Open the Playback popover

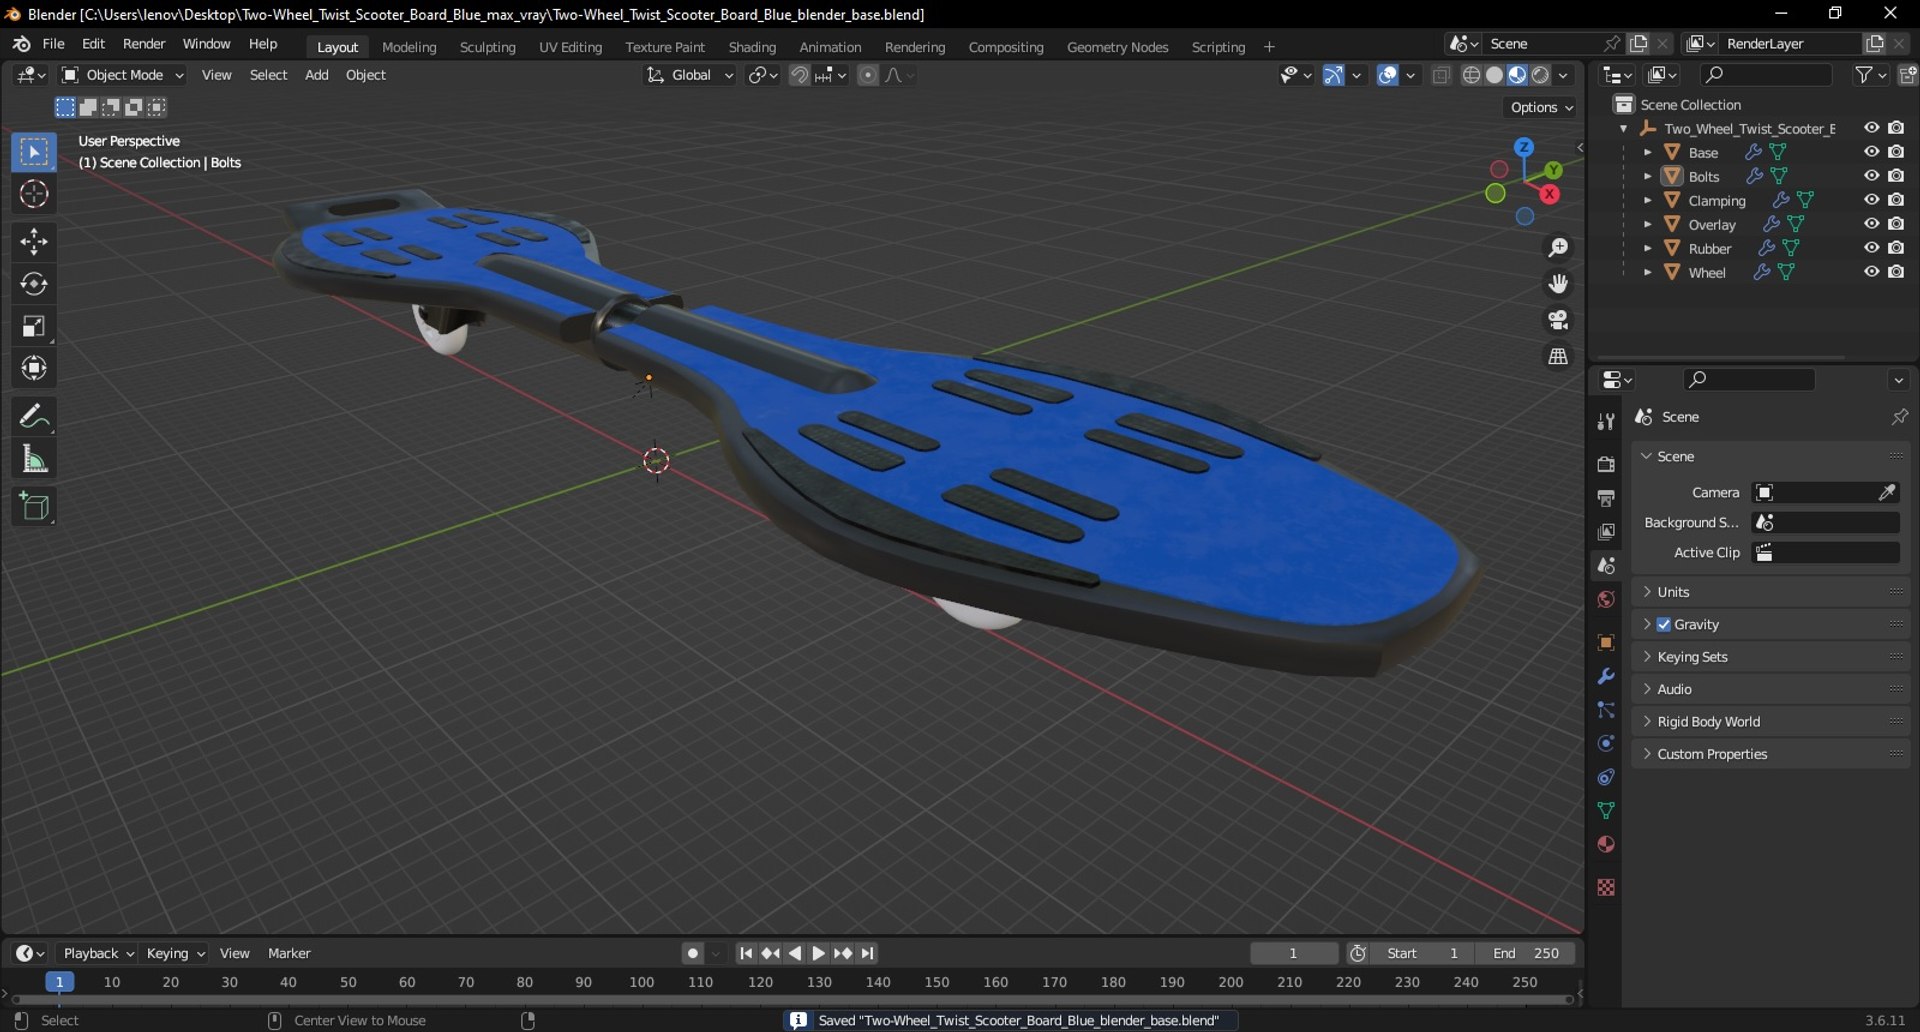click(98, 953)
